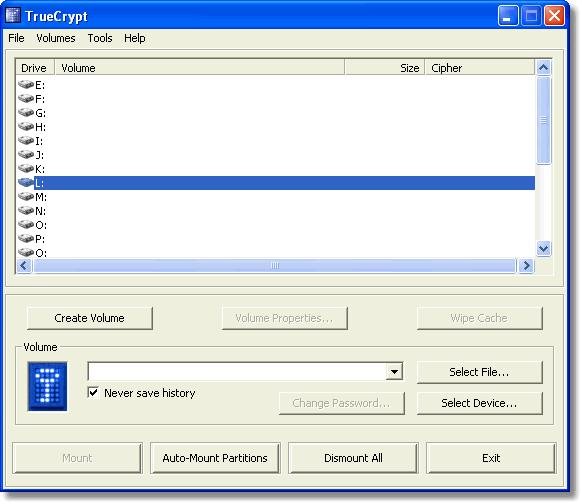582x504 pixels.
Task: Click the Create Volume button
Action: tap(90, 318)
